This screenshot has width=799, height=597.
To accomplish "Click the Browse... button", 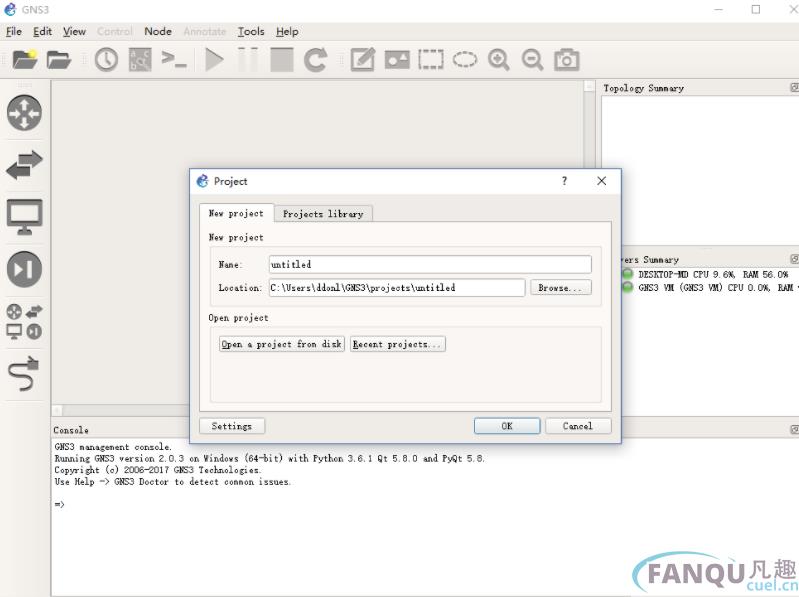I will (x=561, y=288).
